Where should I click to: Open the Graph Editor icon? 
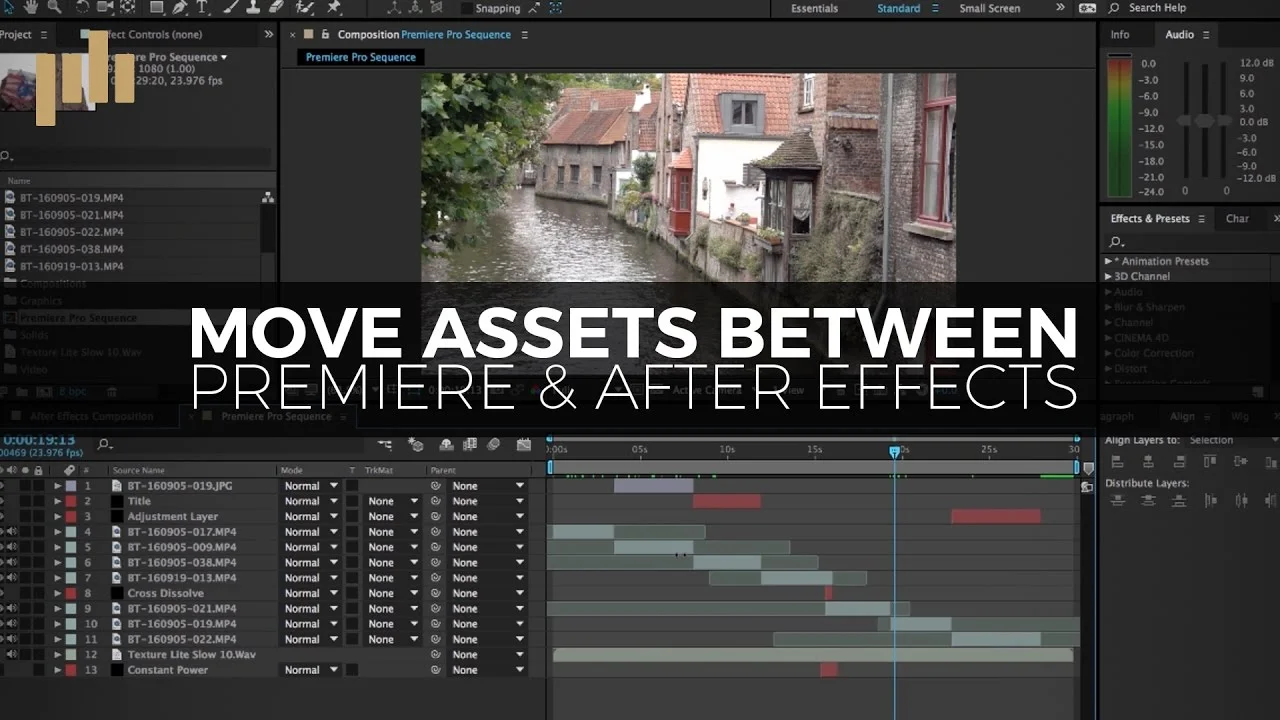point(522,444)
